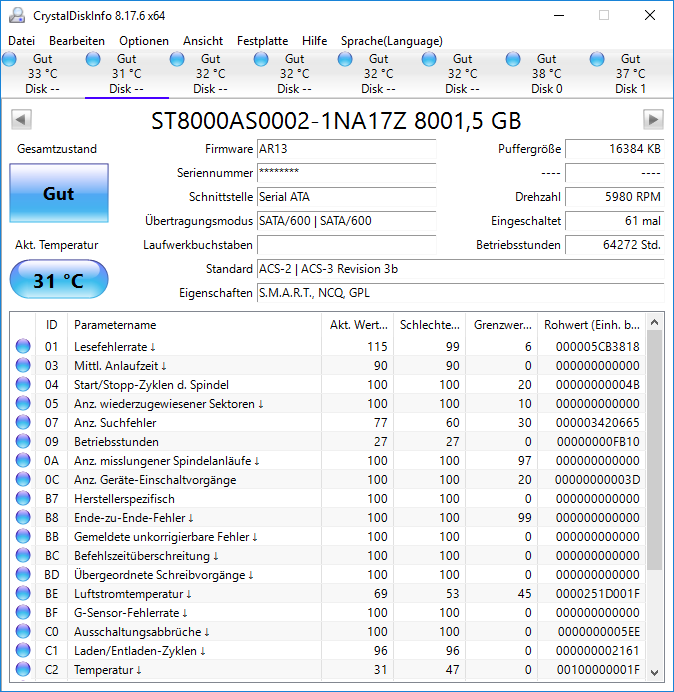Screen dimensions: 674x692
Task: Click status orb for Temperatur row C2
Action: [x=23, y=669]
